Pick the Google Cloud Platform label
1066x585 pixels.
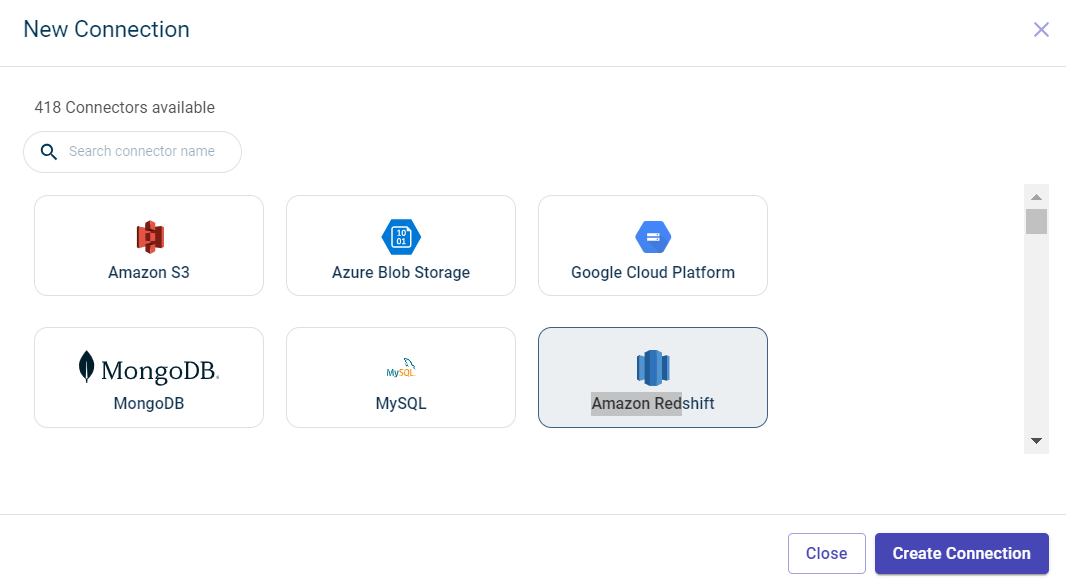pyautogui.click(x=653, y=272)
